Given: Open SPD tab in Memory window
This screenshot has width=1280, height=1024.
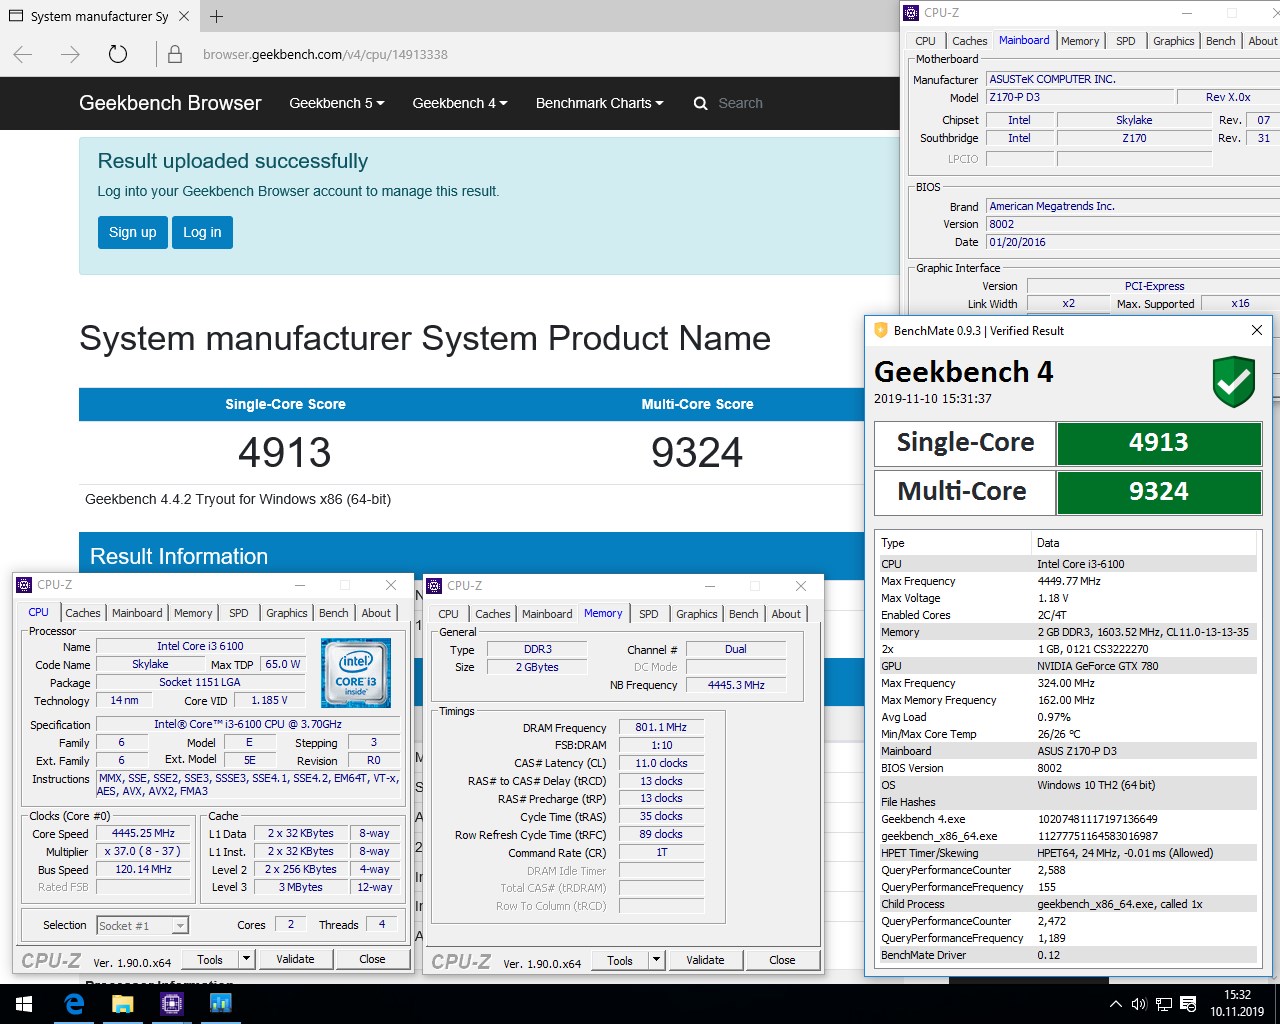Looking at the screenshot, I should point(649,614).
